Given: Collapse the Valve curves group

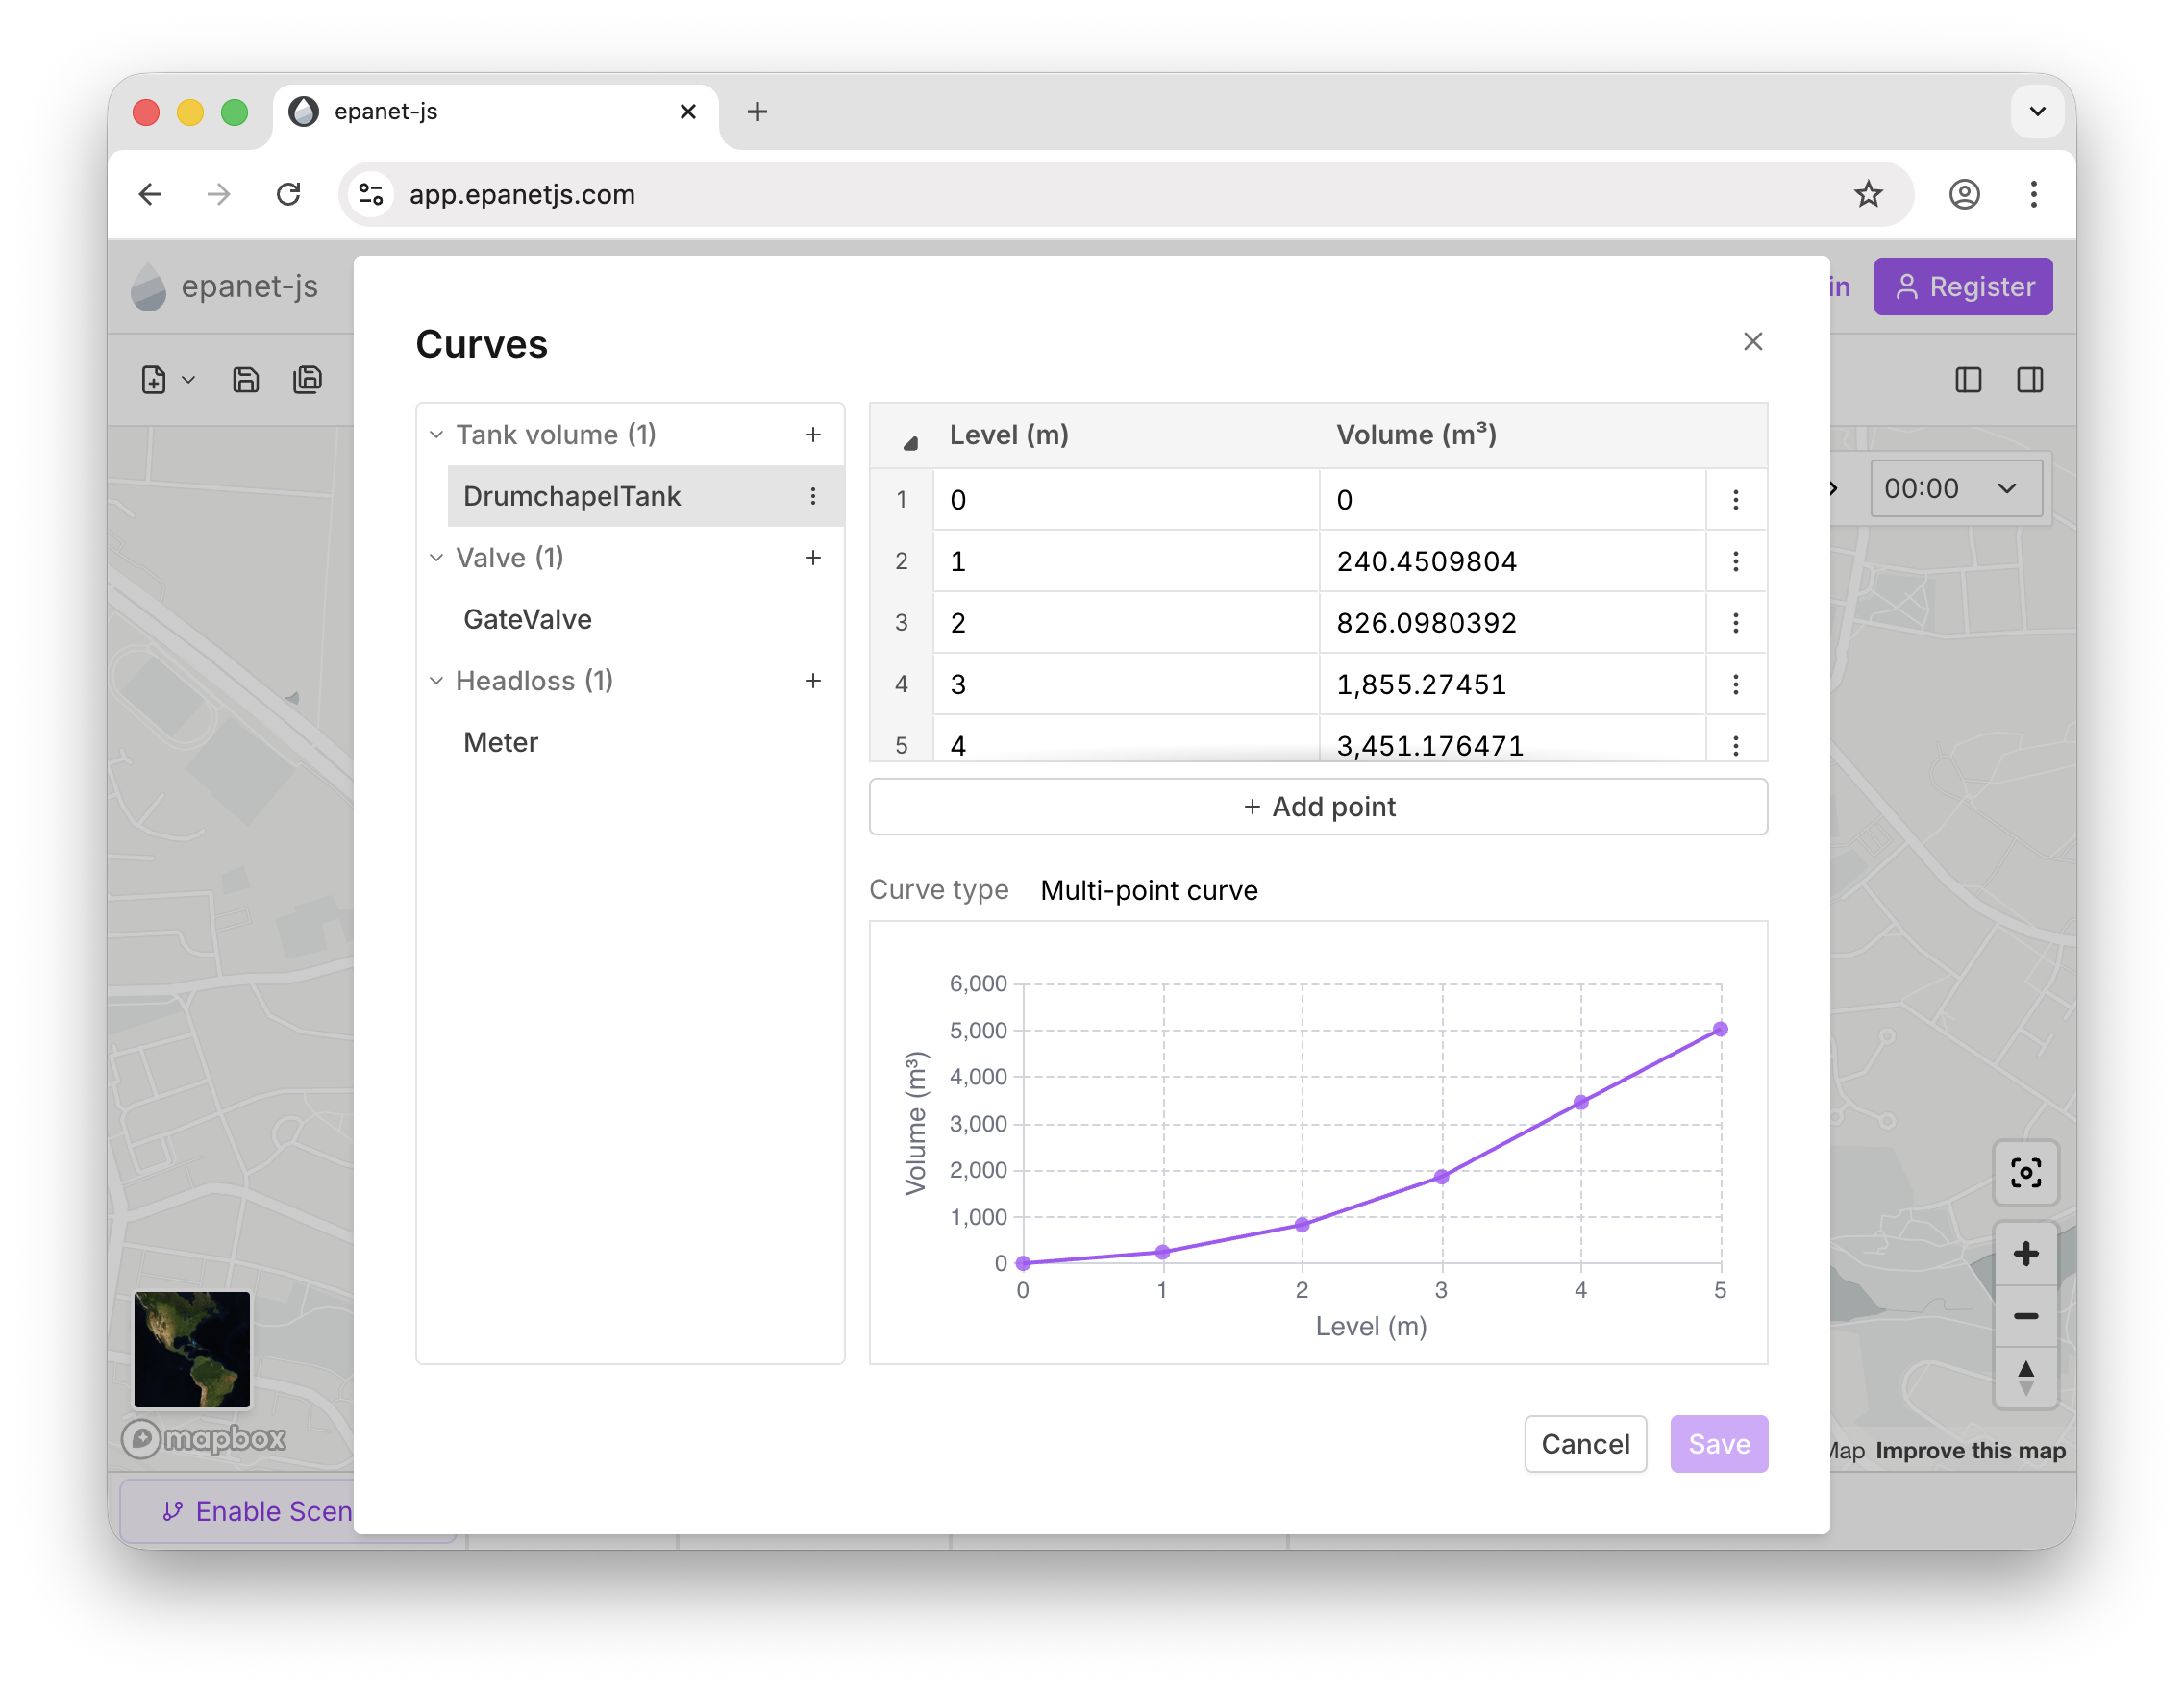Looking at the screenshot, I should tap(437, 558).
